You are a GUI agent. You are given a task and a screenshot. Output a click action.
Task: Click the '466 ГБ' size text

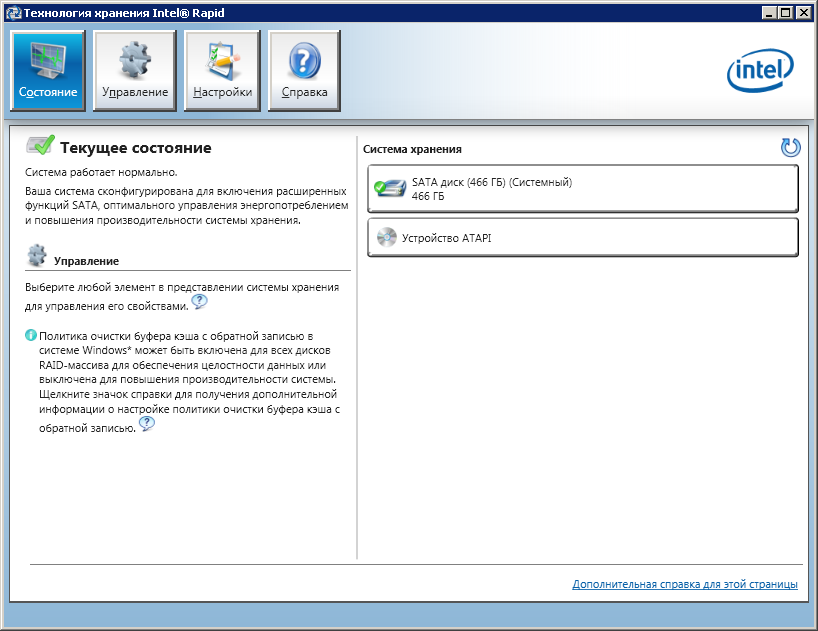click(428, 196)
